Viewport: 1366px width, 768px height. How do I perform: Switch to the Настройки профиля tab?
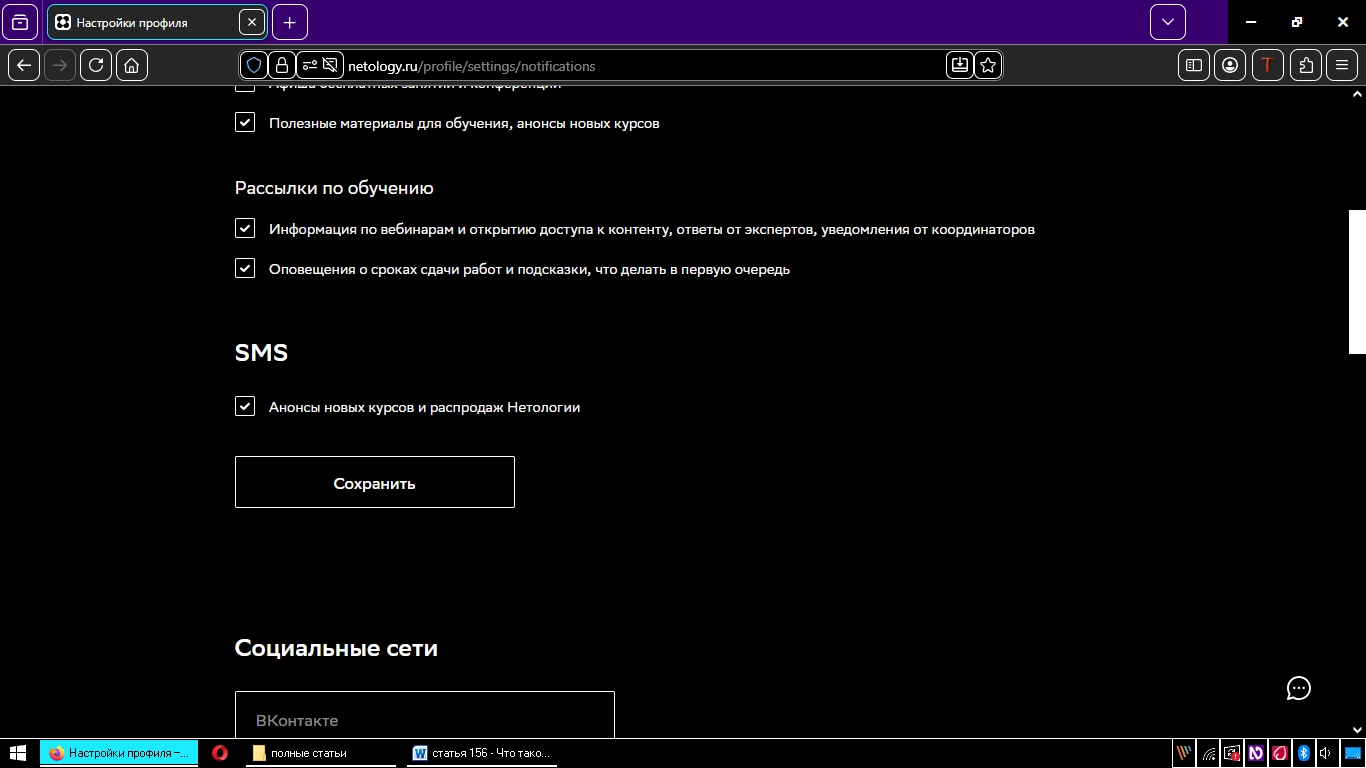click(x=143, y=22)
